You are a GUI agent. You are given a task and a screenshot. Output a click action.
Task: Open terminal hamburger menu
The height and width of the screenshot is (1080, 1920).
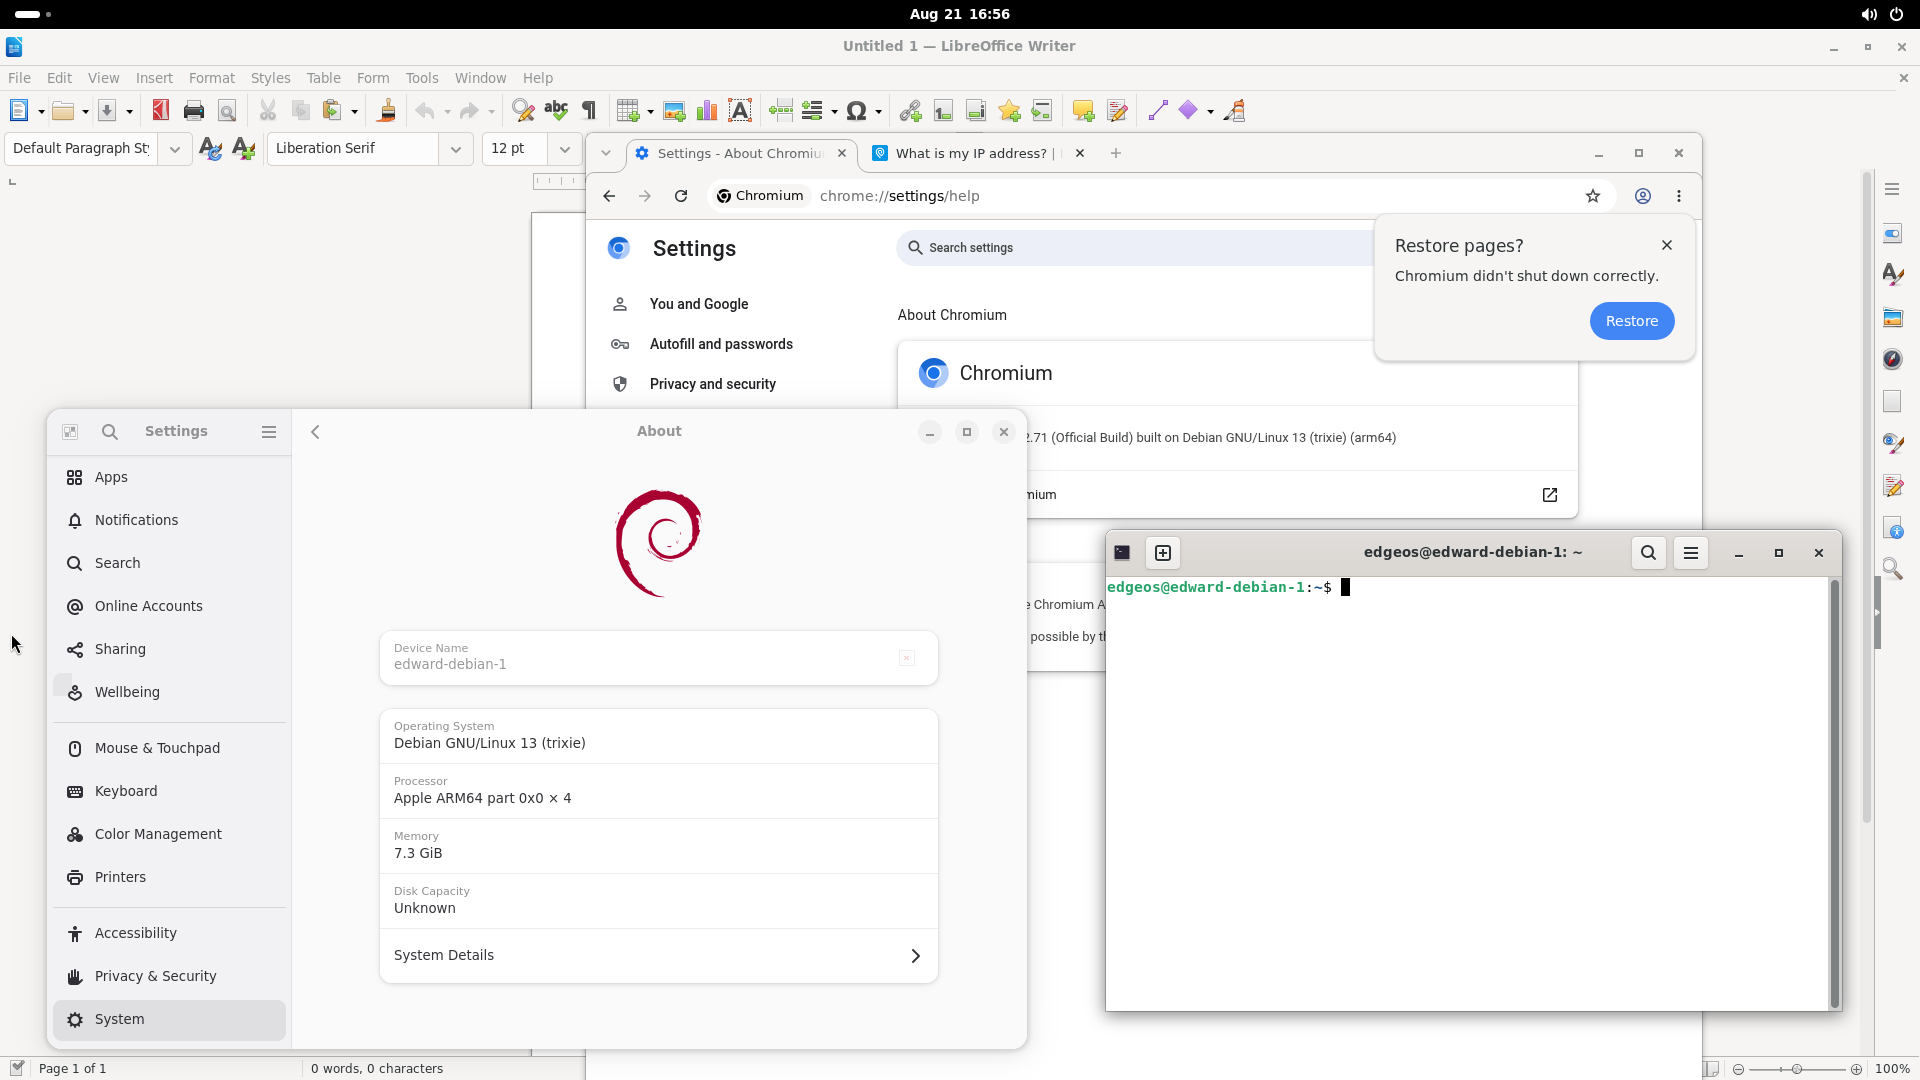pos(1691,553)
